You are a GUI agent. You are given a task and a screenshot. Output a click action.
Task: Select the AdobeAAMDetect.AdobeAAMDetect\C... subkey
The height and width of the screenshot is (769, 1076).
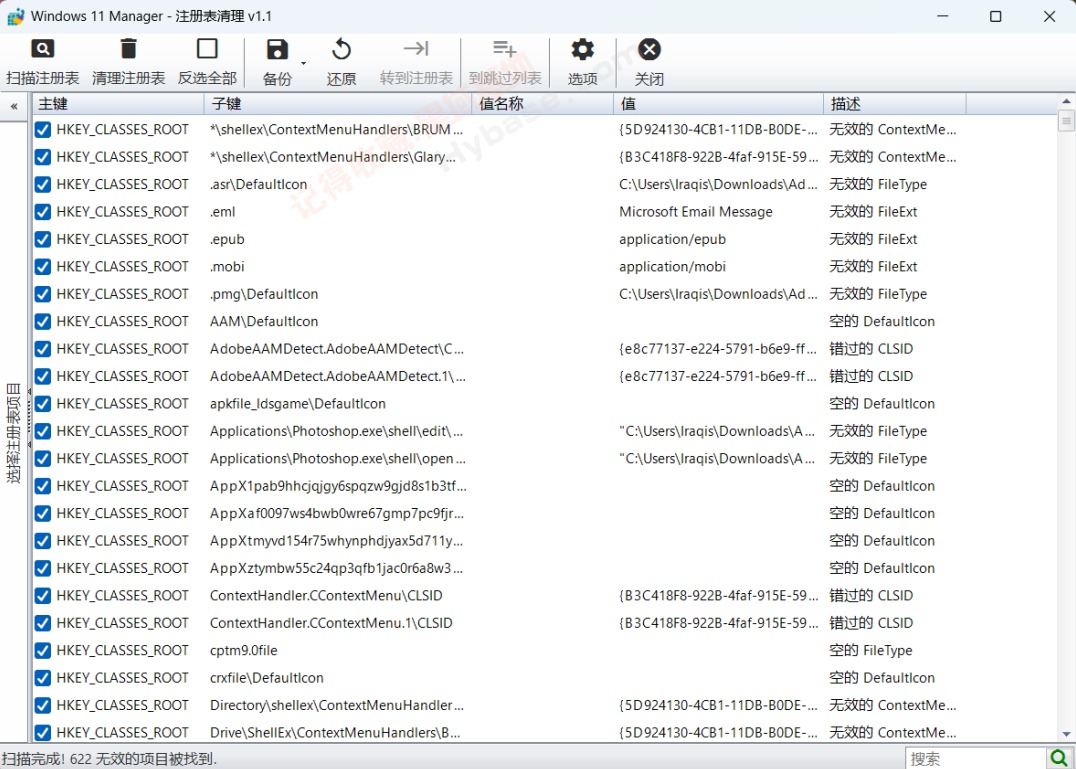click(x=337, y=349)
